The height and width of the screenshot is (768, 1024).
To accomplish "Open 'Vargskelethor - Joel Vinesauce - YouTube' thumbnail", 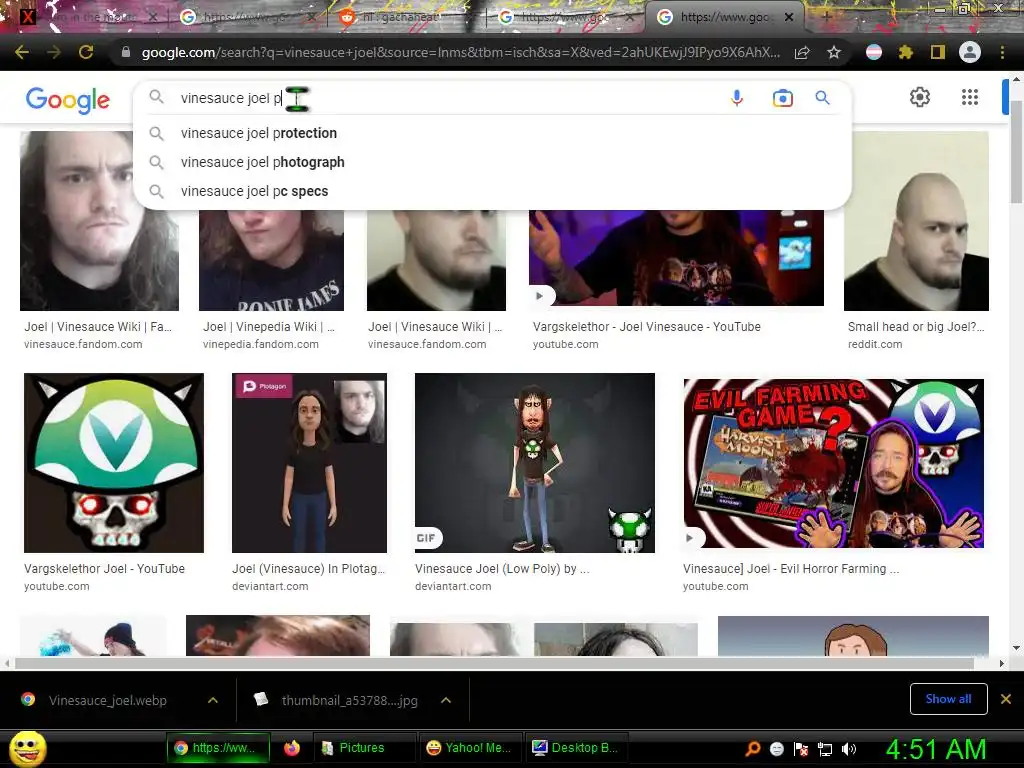I will point(676,258).
